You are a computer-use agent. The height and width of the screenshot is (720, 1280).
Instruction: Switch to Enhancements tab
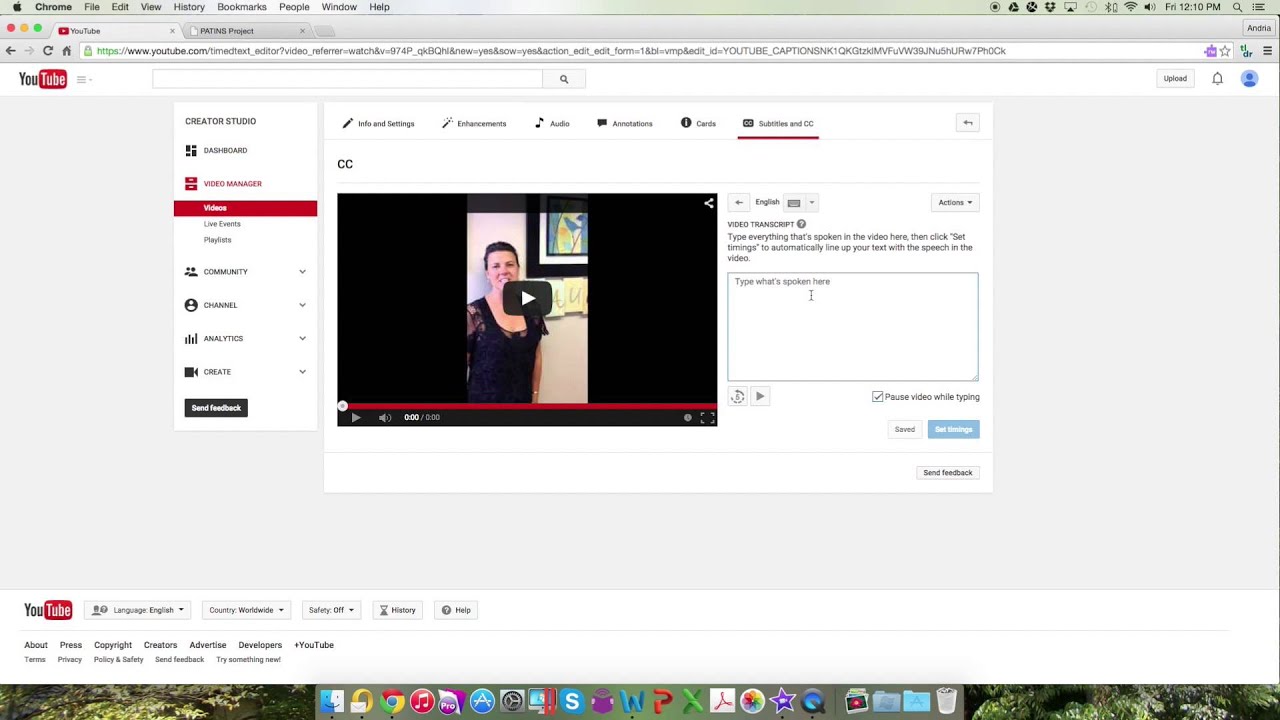(x=474, y=123)
